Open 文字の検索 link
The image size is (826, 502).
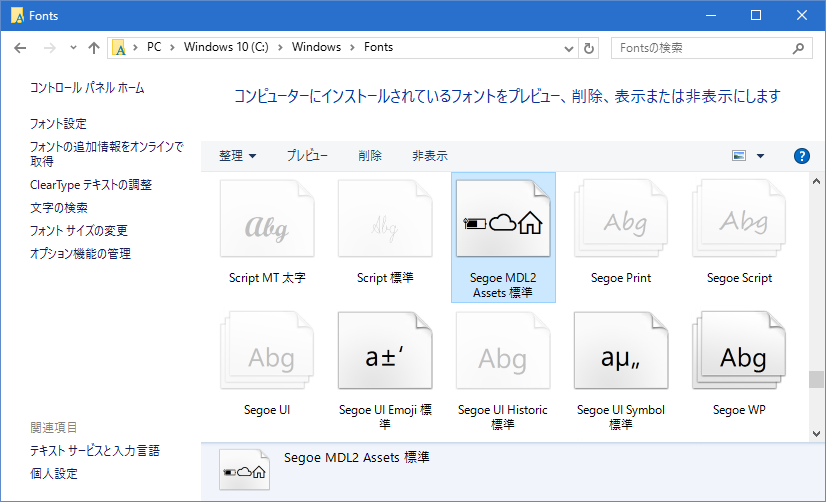(58, 208)
